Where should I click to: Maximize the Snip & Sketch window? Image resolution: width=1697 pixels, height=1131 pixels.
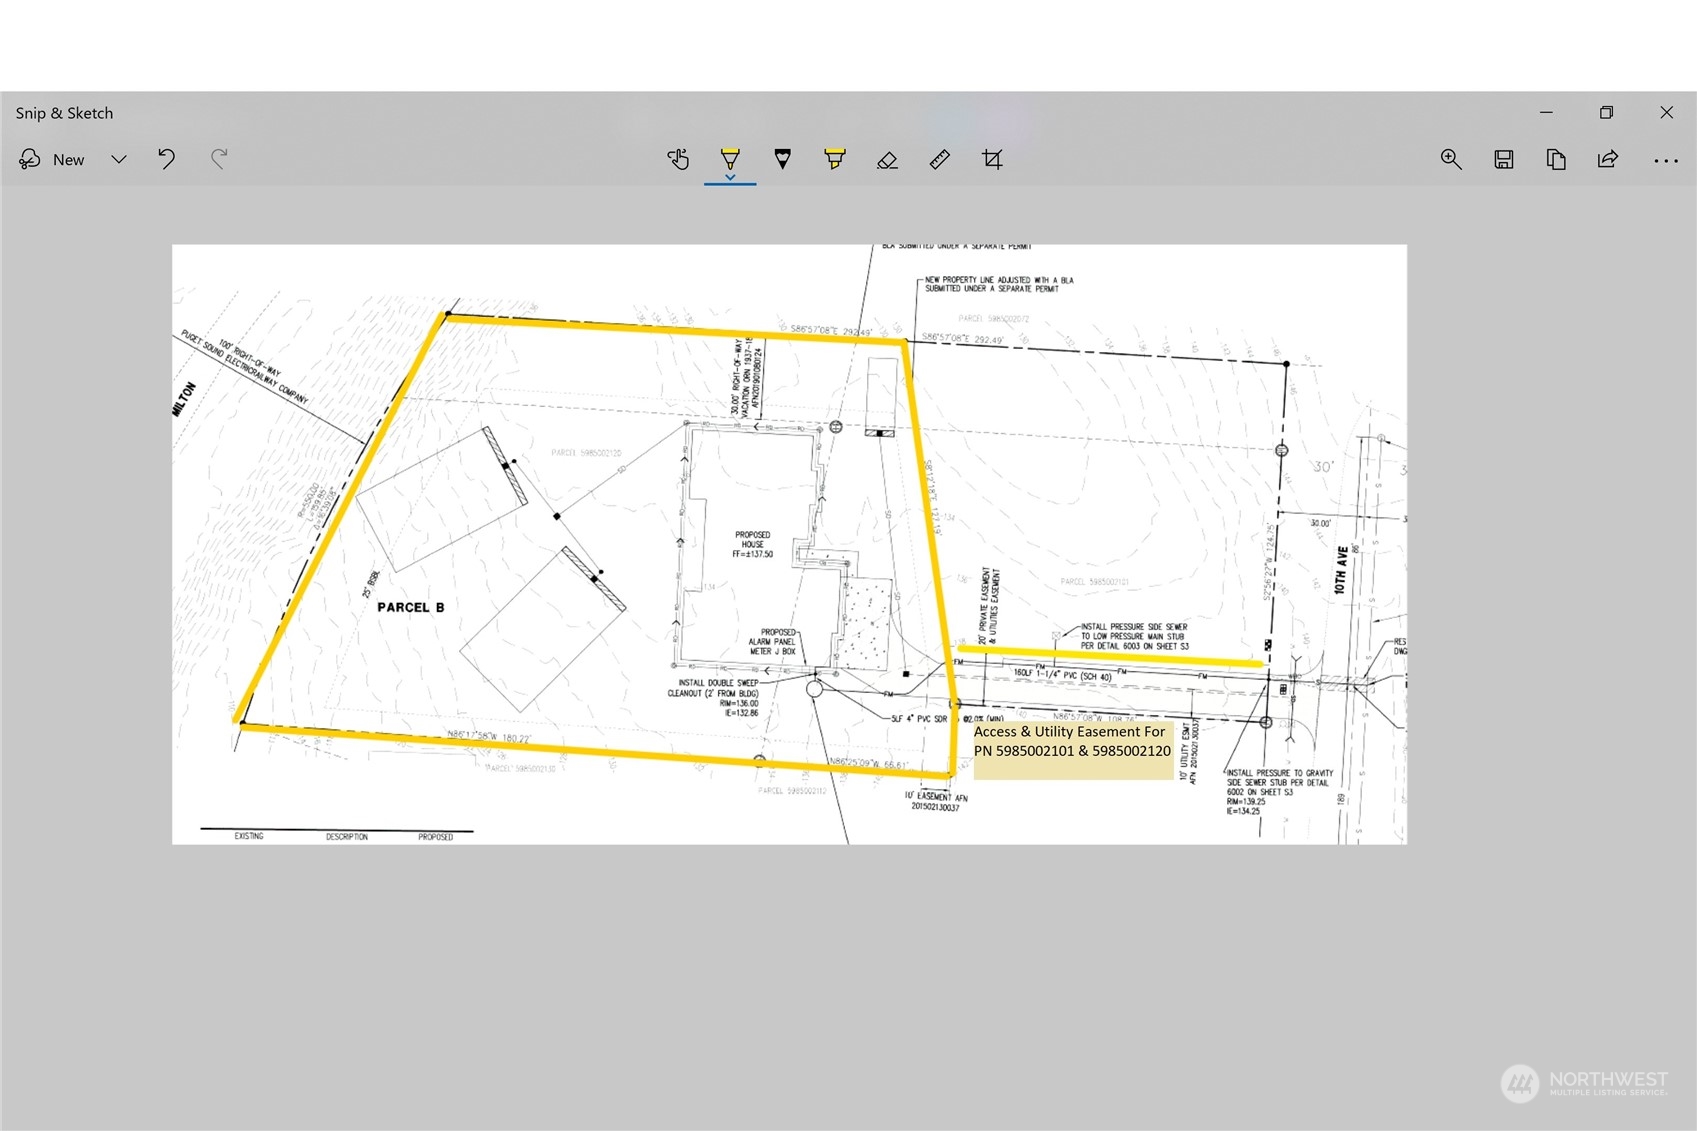coord(1606,112)
